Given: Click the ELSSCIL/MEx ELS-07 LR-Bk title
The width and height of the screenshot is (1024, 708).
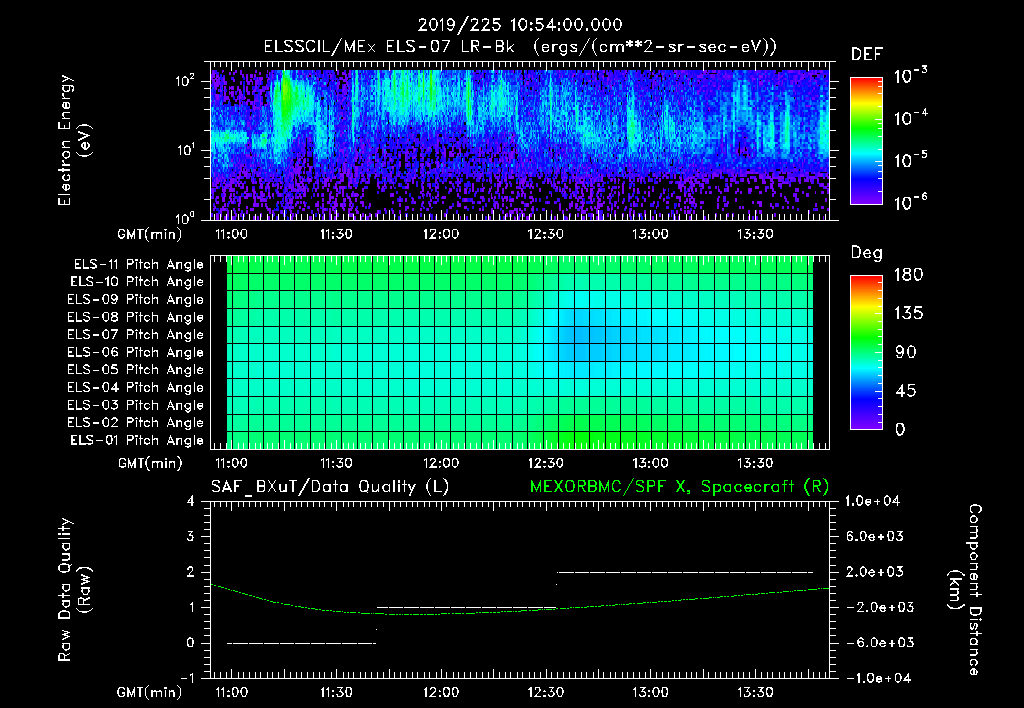Looking at the screenshot, I should [389, 47].
